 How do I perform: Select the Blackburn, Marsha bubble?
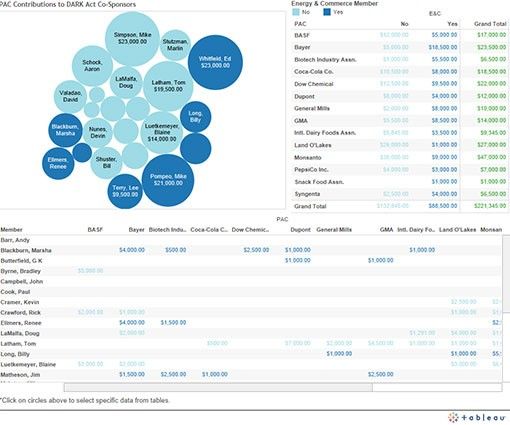65,130
